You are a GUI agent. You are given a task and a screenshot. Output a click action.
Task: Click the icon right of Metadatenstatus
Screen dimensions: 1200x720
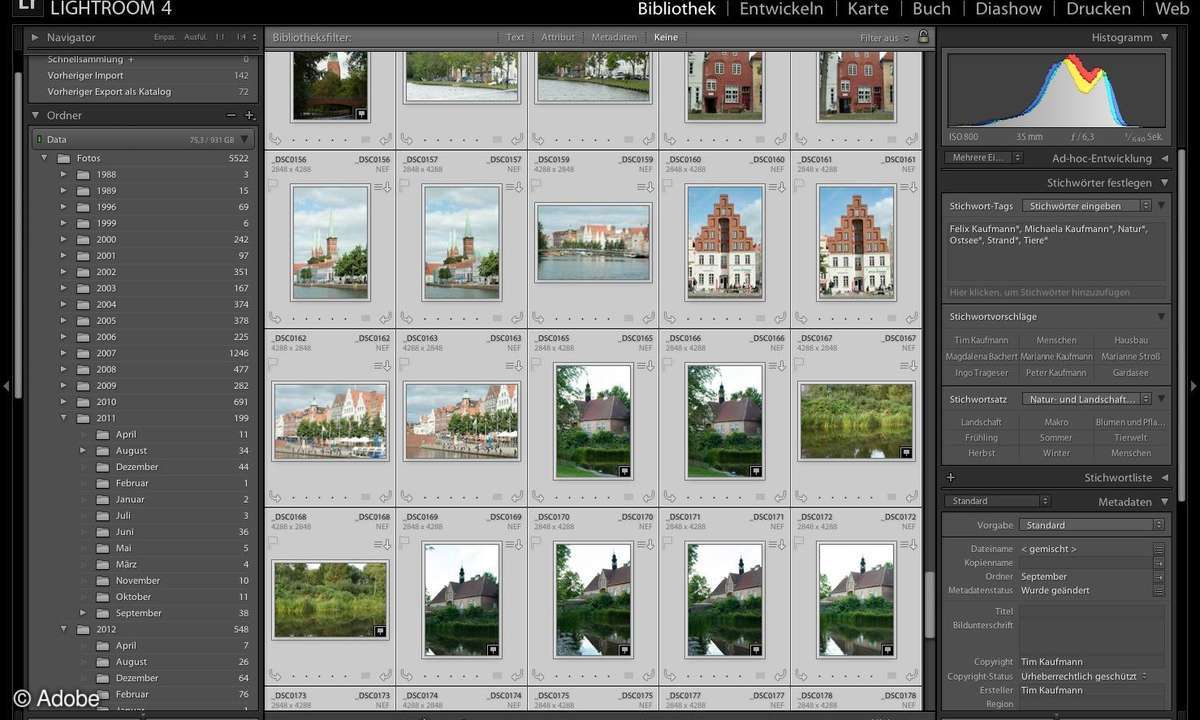click(x=1159, y=591)
